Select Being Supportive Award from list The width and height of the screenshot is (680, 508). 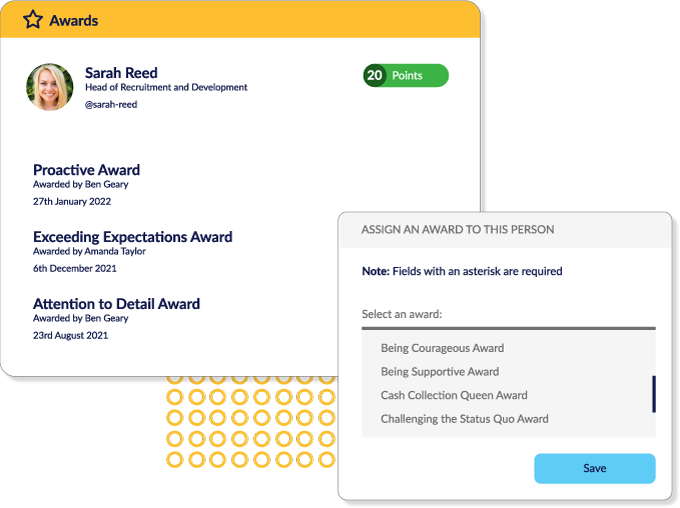[440, 371]
